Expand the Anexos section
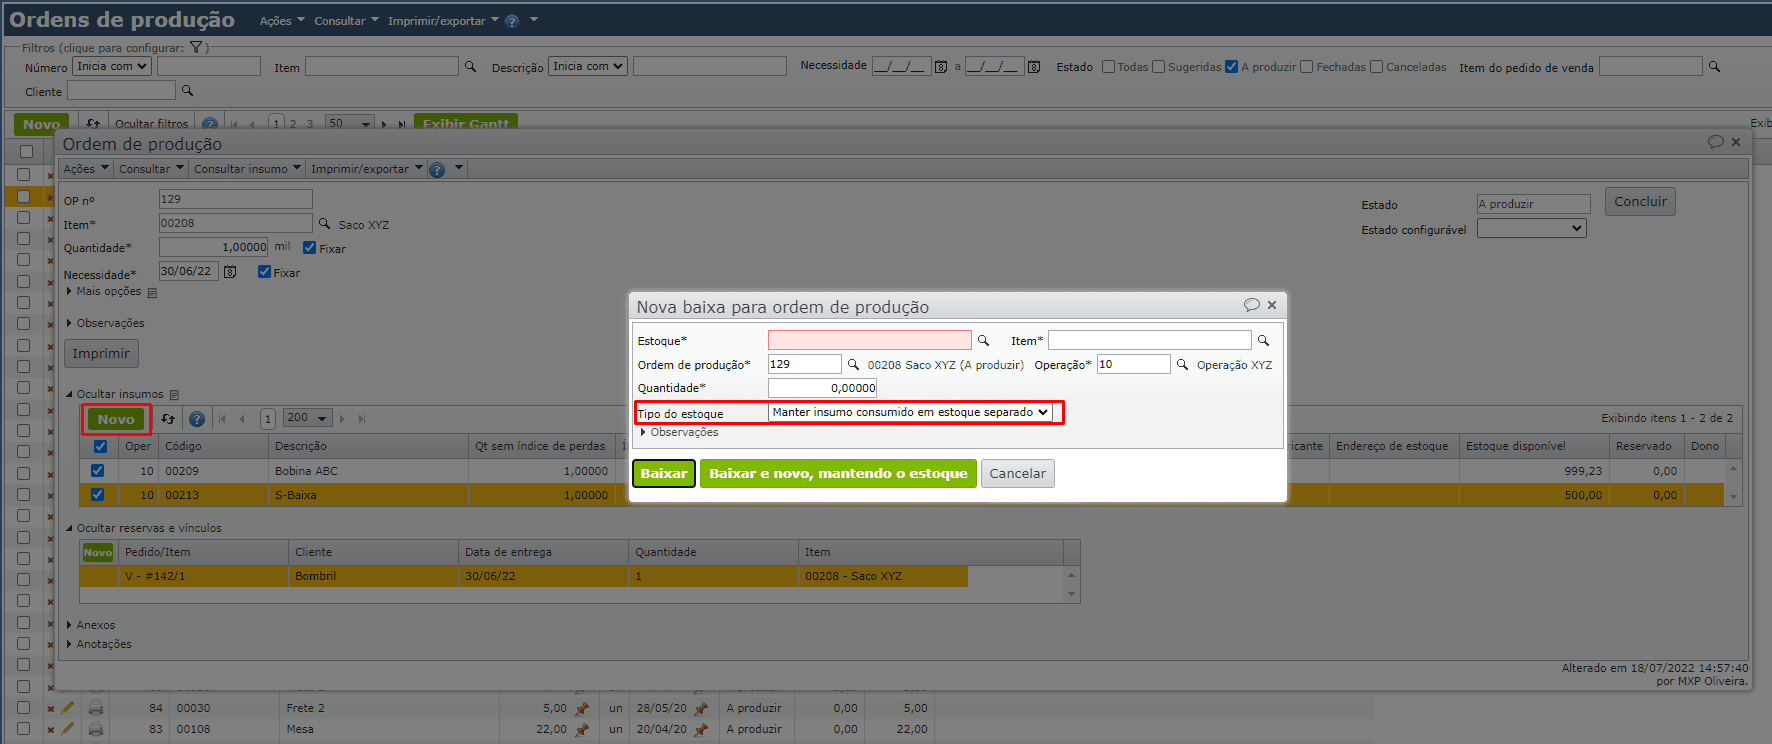This screenshot has height=744, width=1772. tap(90, 625)
